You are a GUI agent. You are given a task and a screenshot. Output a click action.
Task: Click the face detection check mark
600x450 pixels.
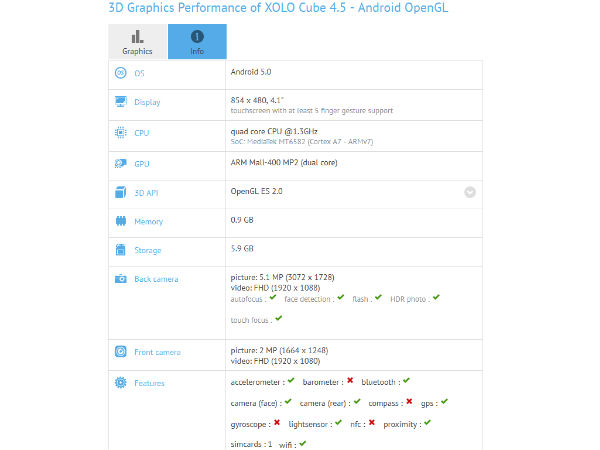[x=341, y=297]
